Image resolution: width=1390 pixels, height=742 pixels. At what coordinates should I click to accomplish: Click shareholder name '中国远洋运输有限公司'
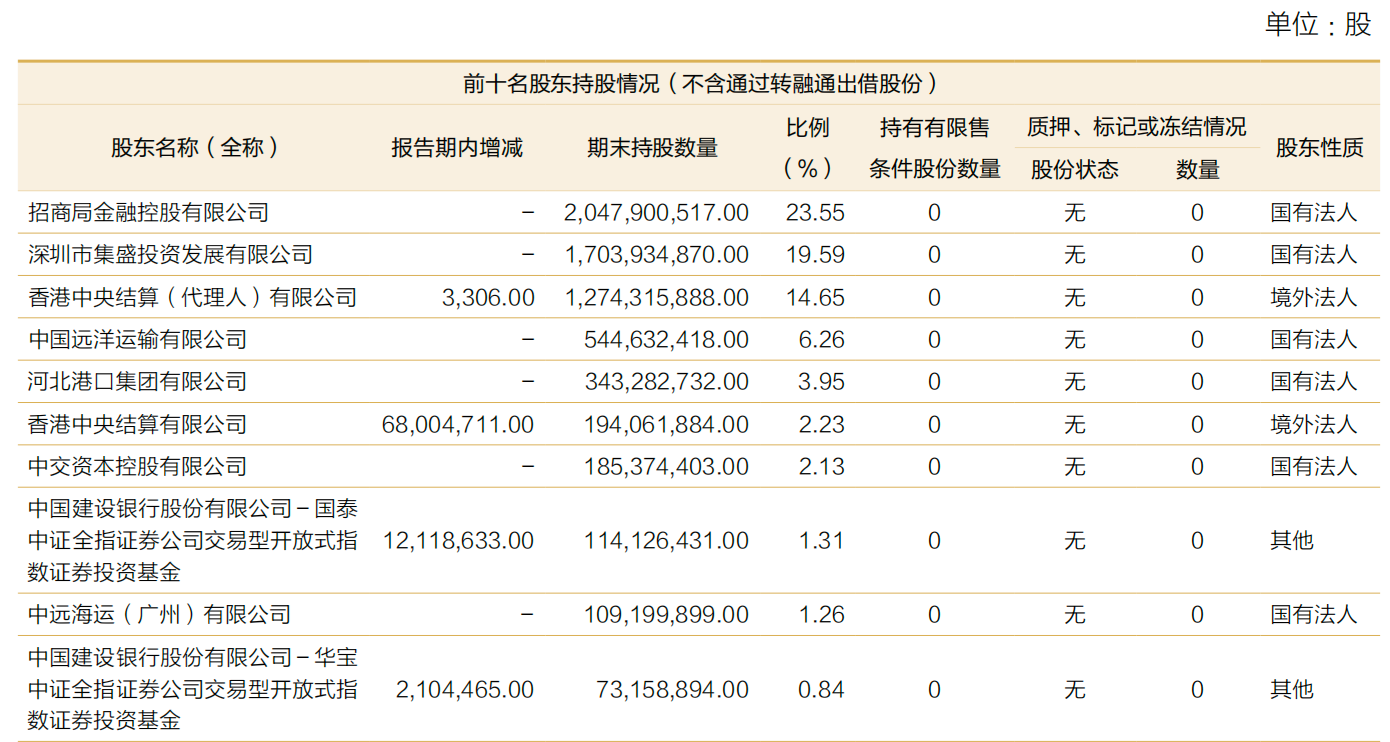point(138,340)
